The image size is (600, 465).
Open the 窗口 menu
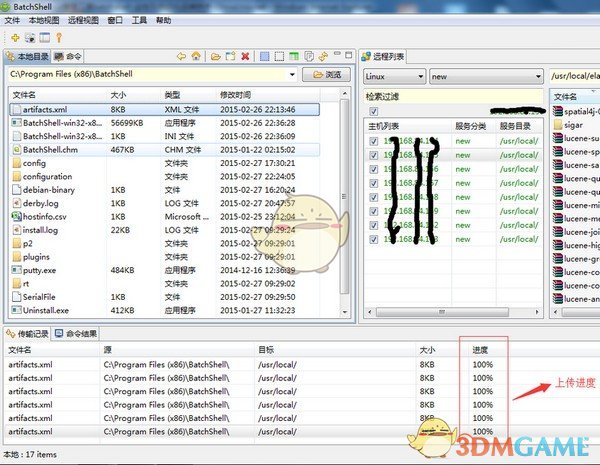115,20
